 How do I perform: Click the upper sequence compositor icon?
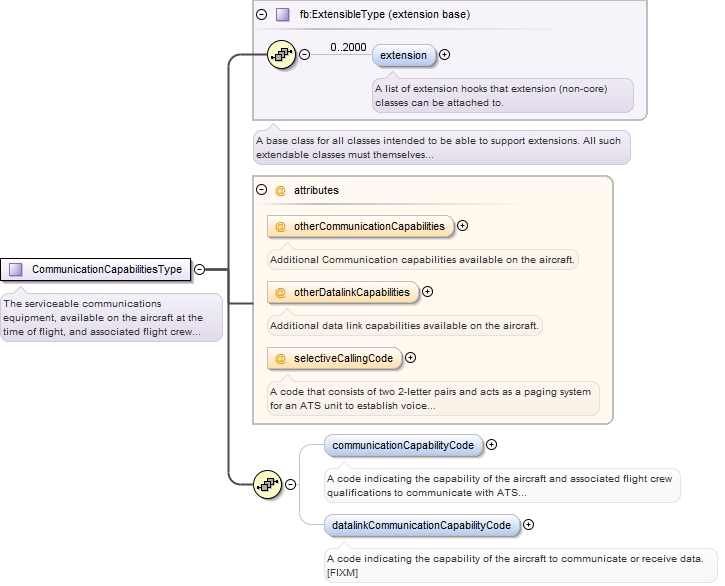click(282, 55)
